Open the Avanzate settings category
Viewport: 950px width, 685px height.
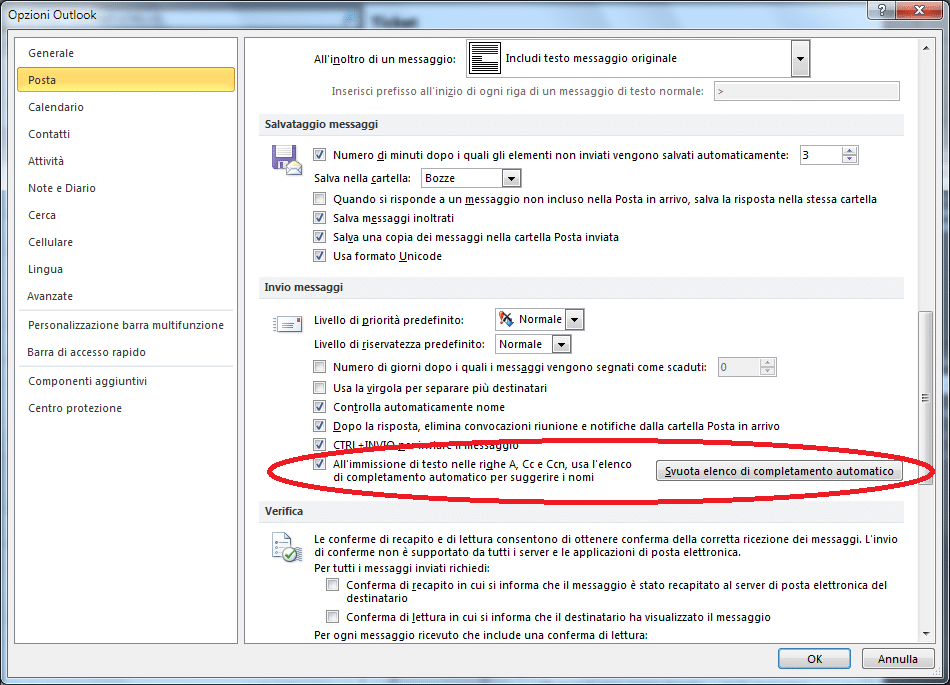[126, 296]
